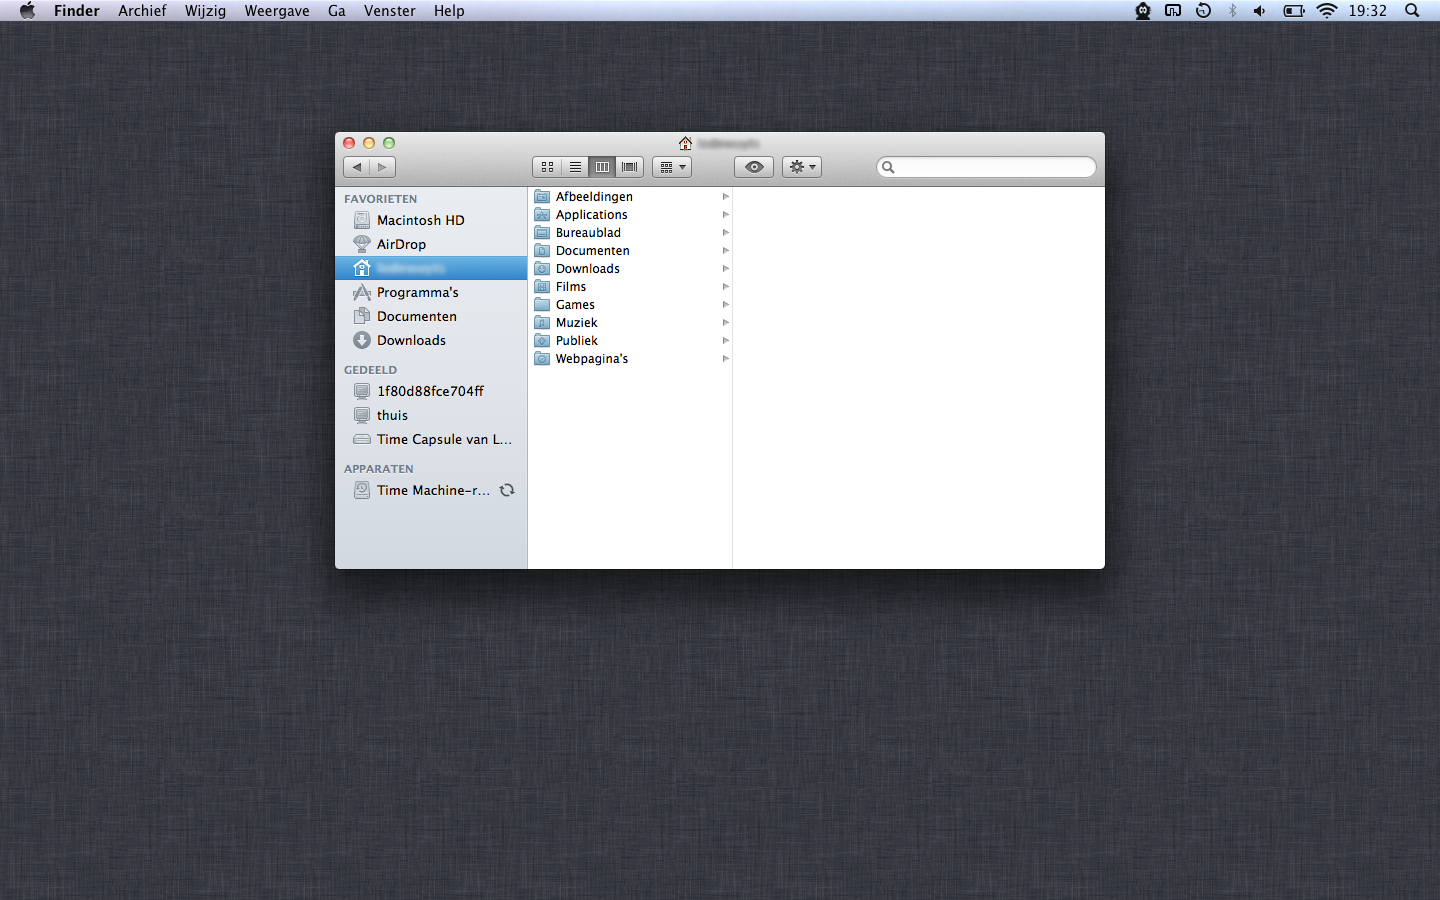Open the gear action menu
The height and width of the screenshot is (900, 1440).
pos(802,167)
